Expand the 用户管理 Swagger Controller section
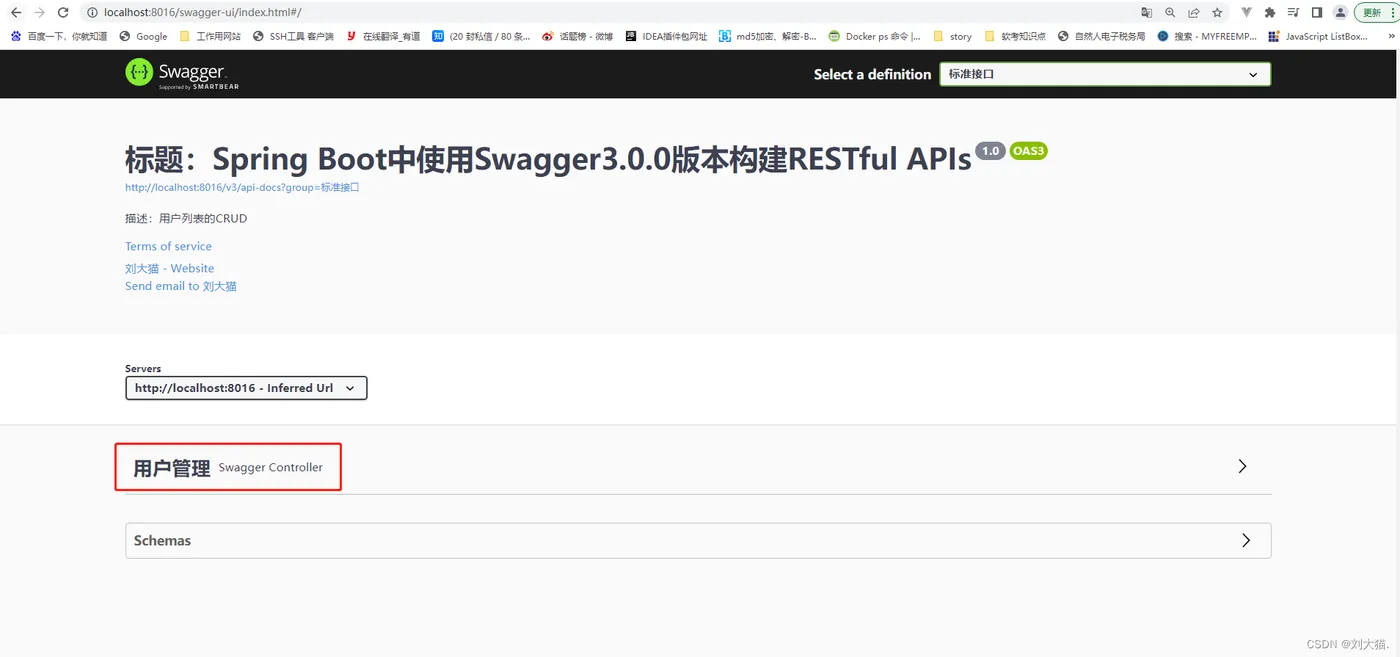 [698, 467]
